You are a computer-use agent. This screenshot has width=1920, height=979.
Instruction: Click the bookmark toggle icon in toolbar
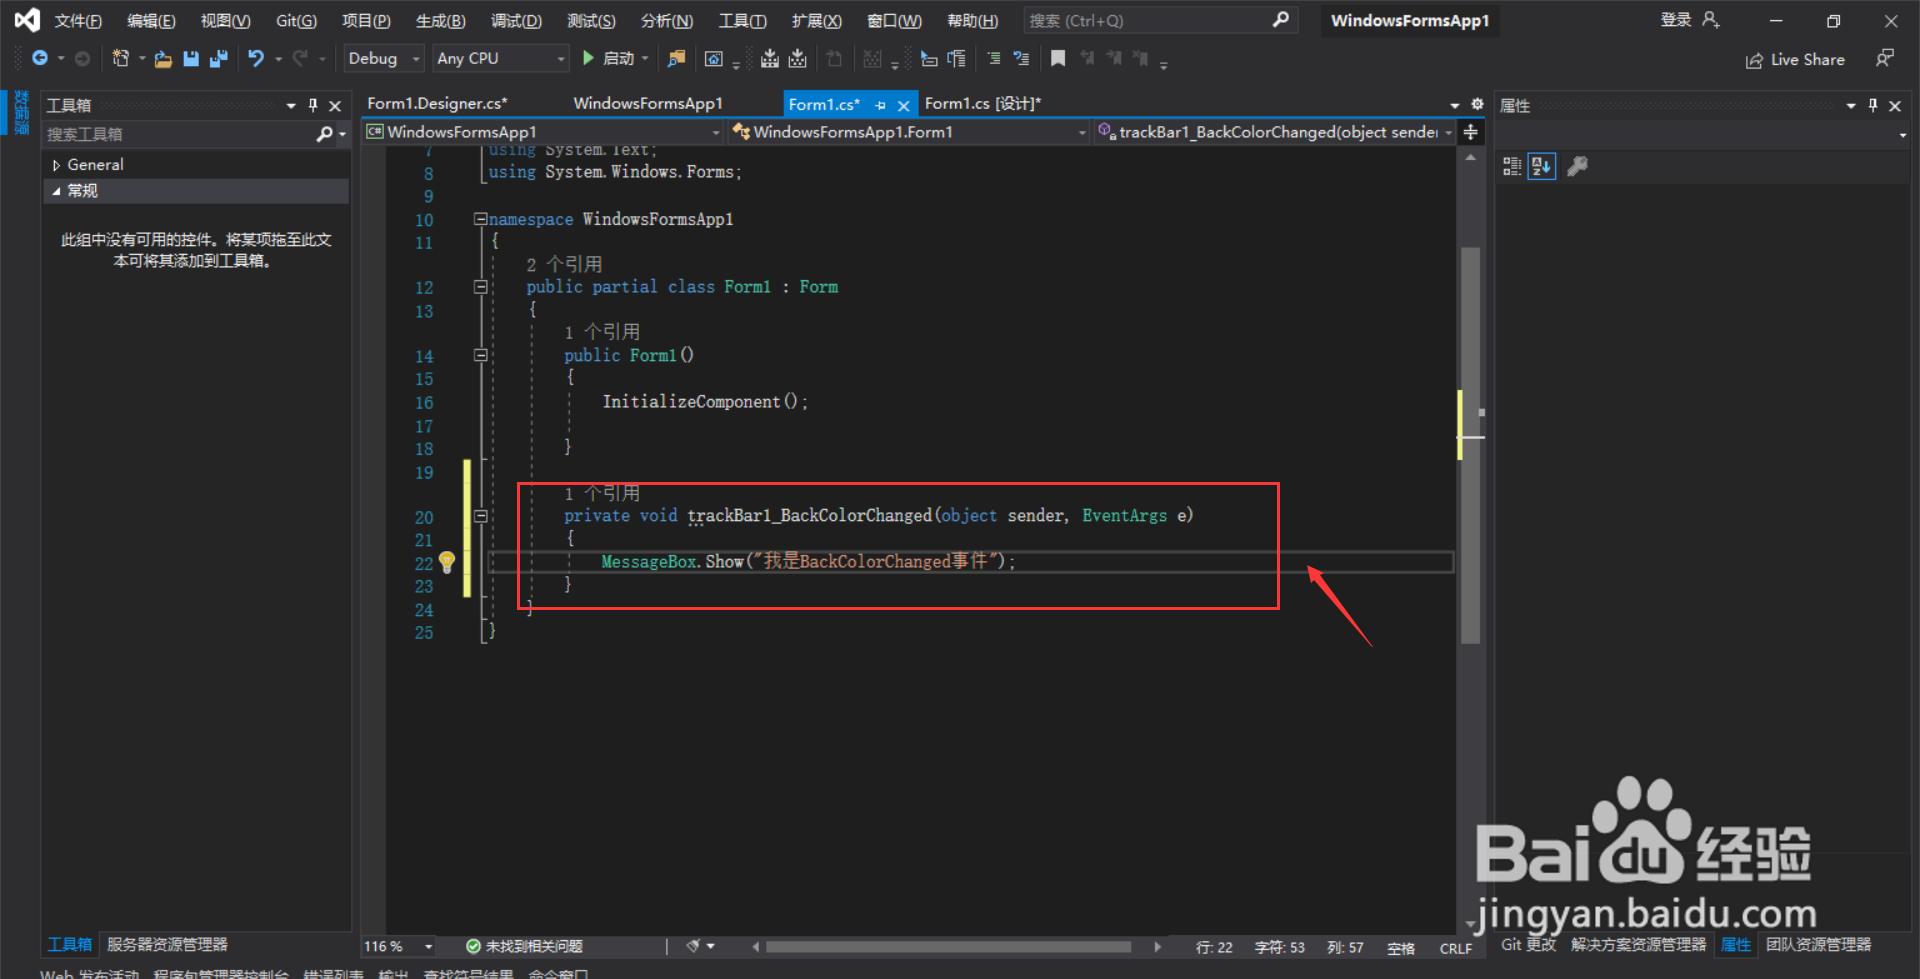(1058, 59)
